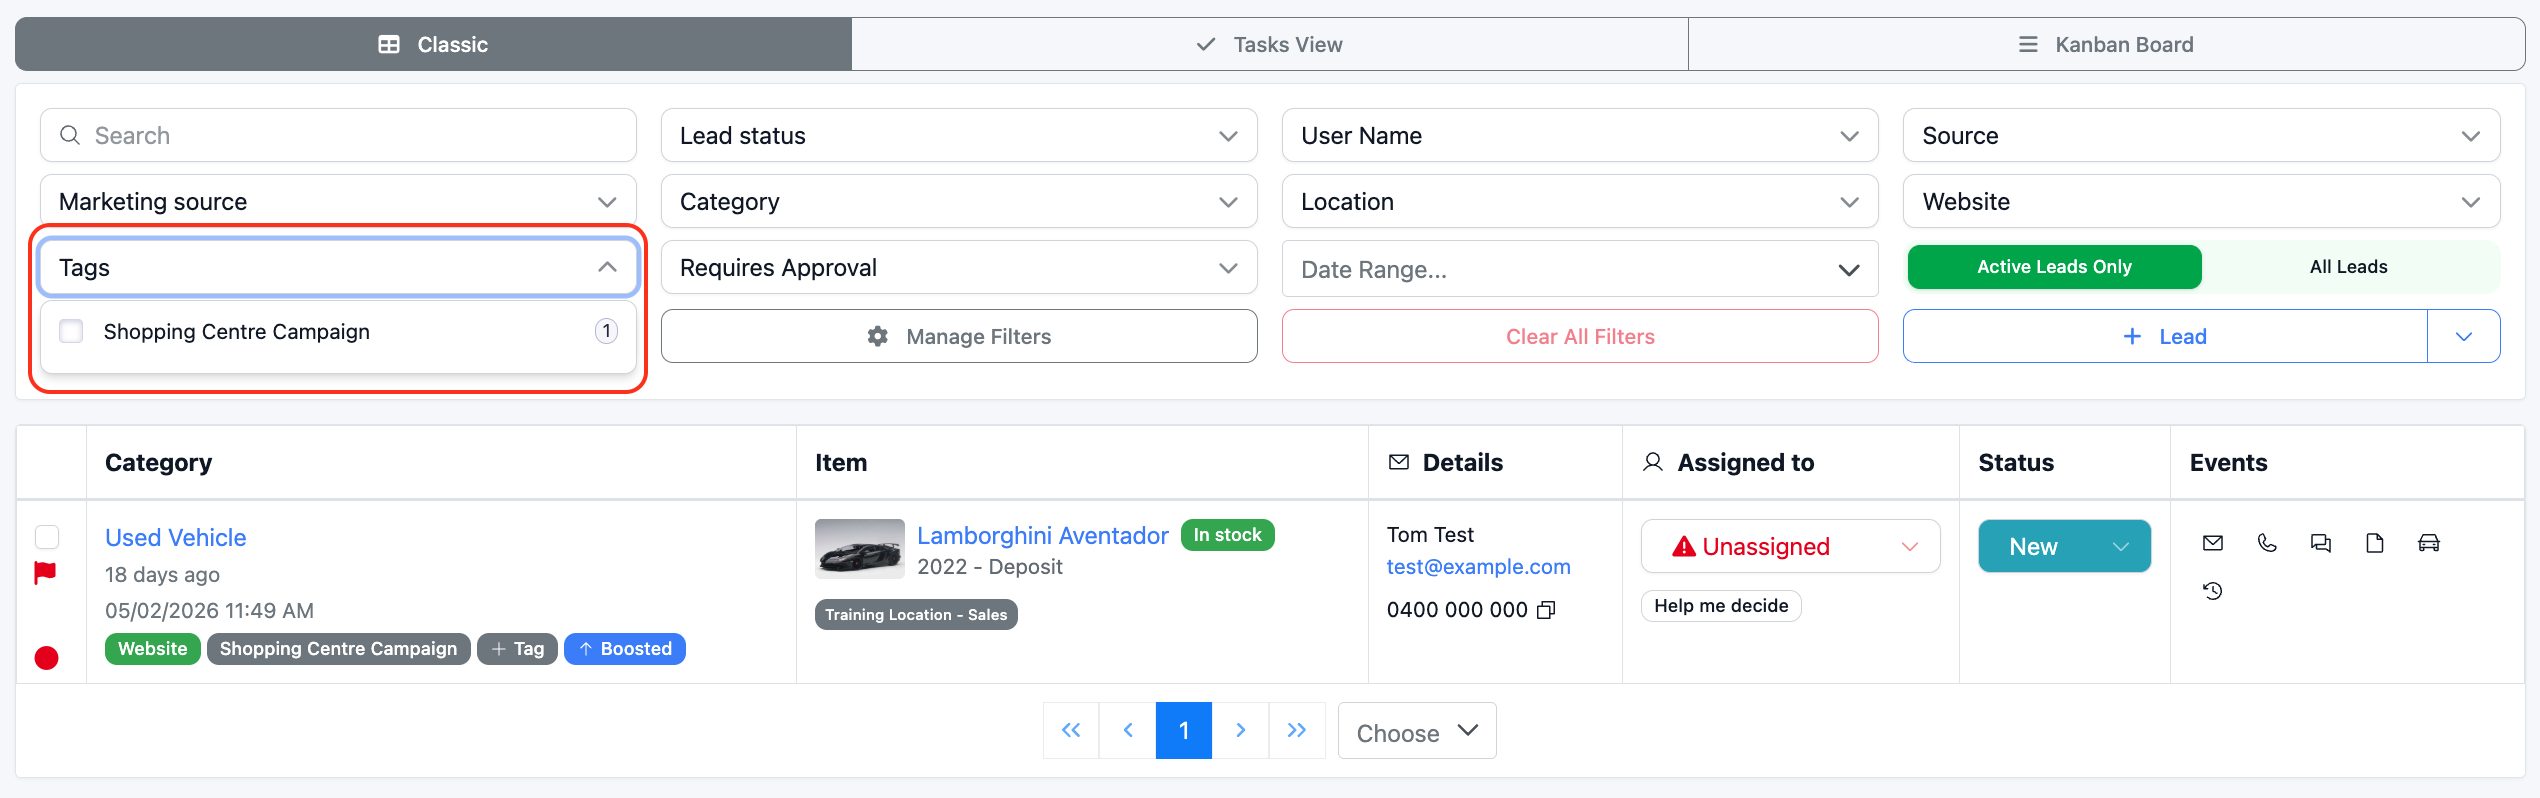Click the phone call event icon
This screenshot has height=798, width=2540.
pos(2266,543)
